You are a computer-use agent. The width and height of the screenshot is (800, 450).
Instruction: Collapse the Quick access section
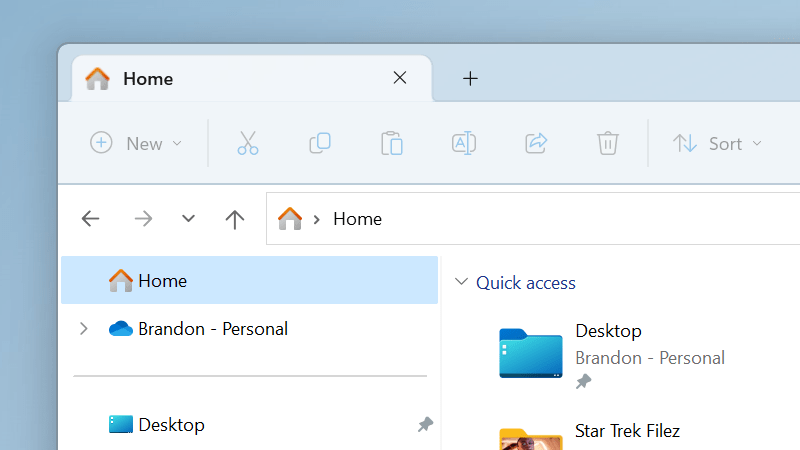click(461, 282)
